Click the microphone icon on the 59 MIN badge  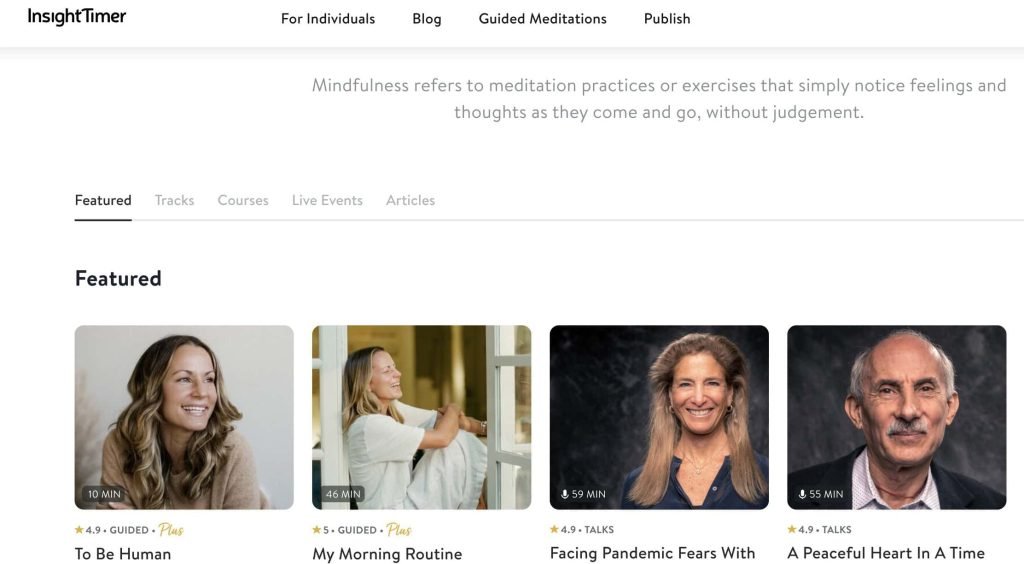(565, 494)
